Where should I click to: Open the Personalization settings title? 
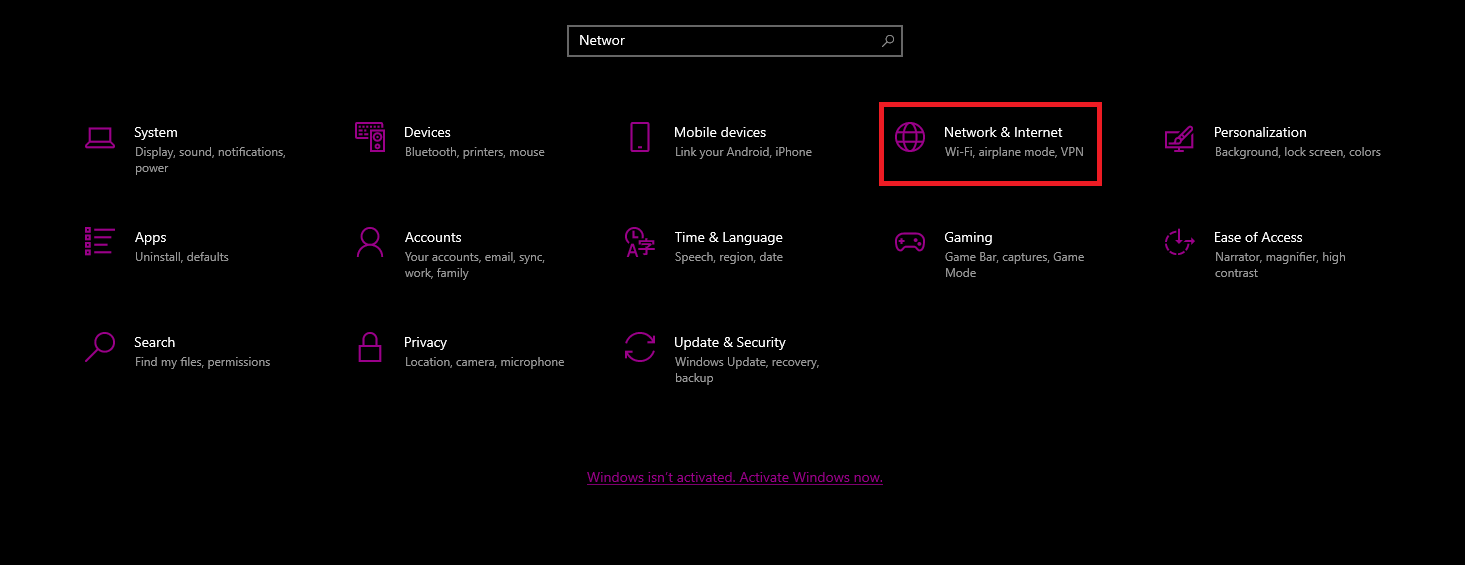(x=1260, y=132)
